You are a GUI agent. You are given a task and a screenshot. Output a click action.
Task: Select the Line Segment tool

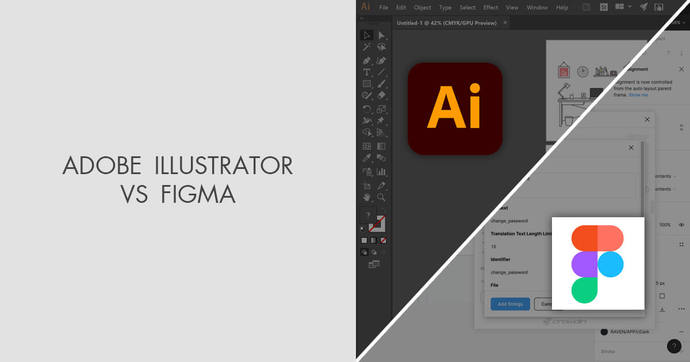381,73
